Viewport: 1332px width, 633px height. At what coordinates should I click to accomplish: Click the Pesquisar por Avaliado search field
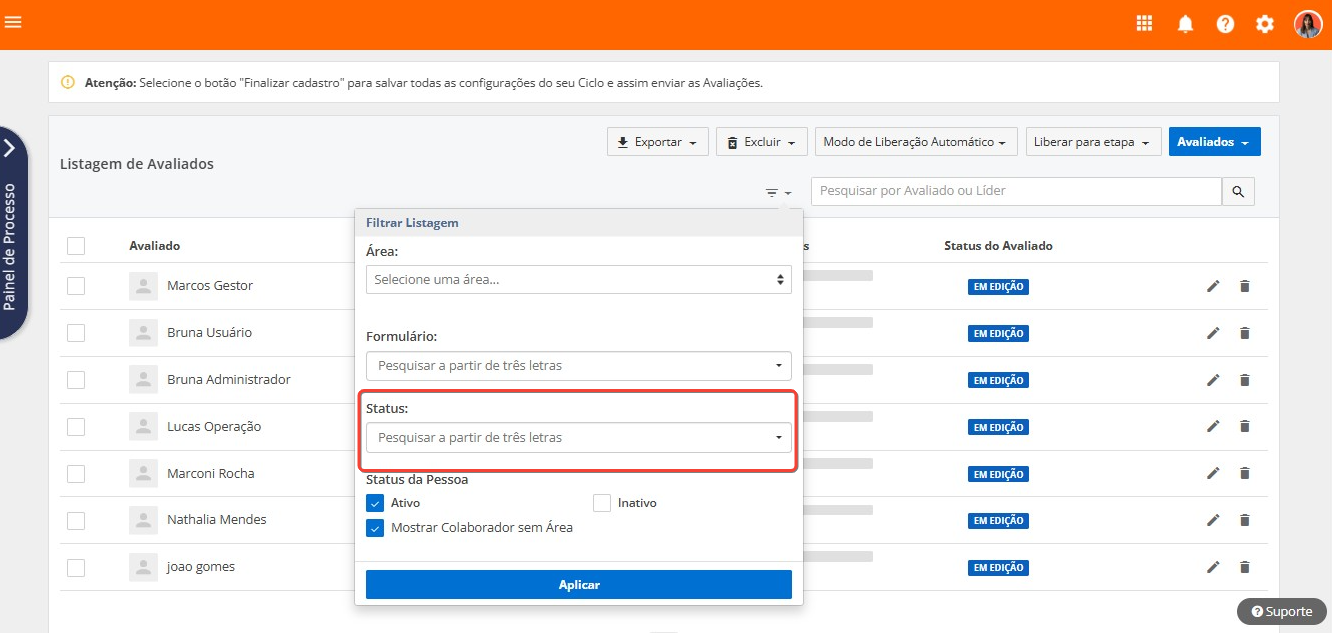pos(1015,191)
